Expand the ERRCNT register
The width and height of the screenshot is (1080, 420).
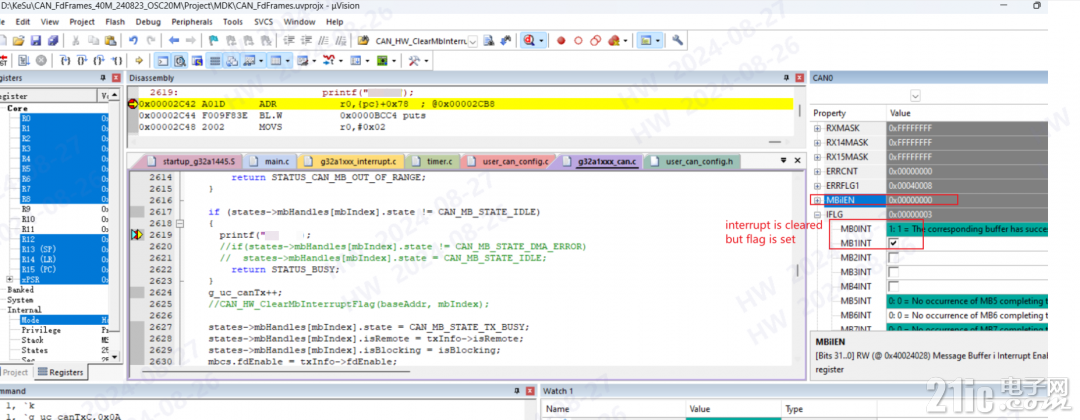818,171
